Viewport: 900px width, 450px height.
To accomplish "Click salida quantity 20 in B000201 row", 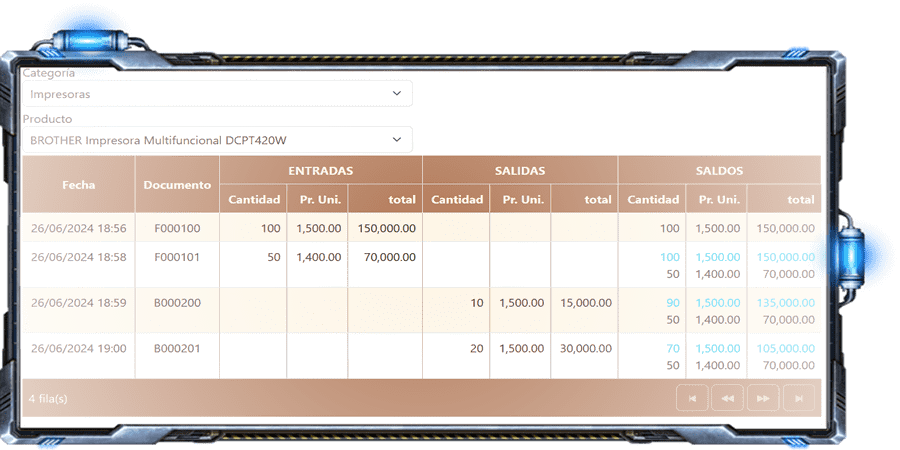I will point(477,348).
